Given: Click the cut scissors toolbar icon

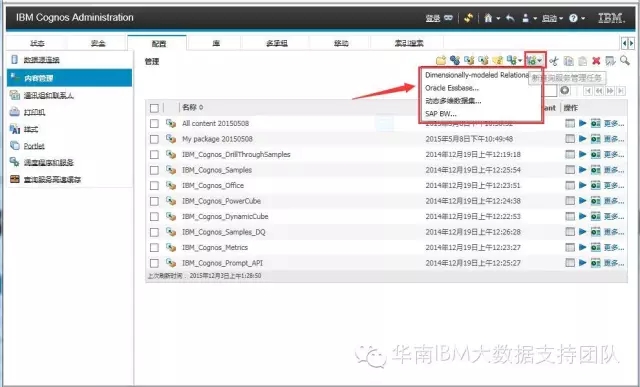Looking at the screenshot, I should pos(553,61).
